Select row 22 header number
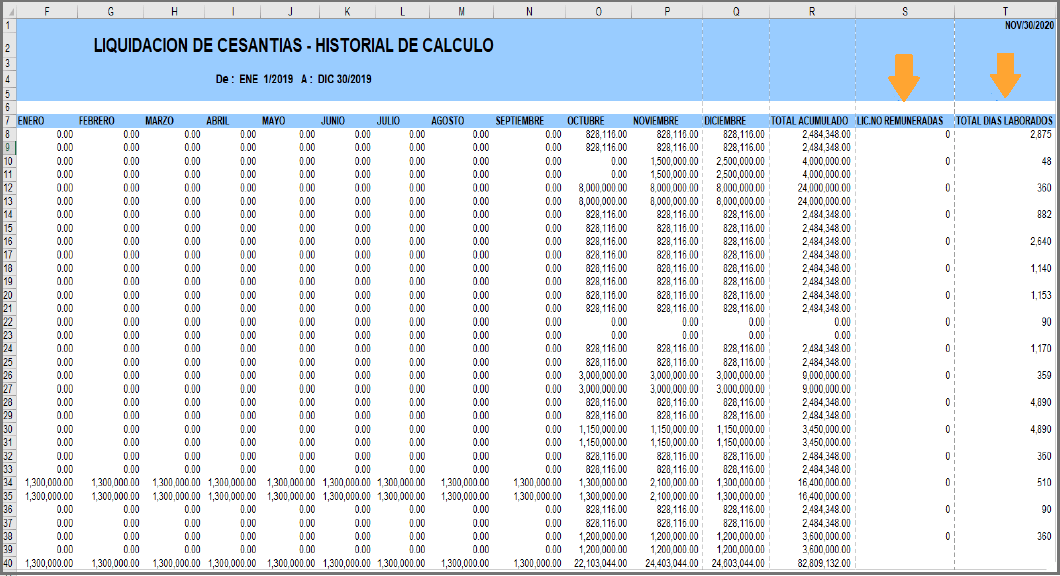This screenshot has width=1060, height=576. 8,322
